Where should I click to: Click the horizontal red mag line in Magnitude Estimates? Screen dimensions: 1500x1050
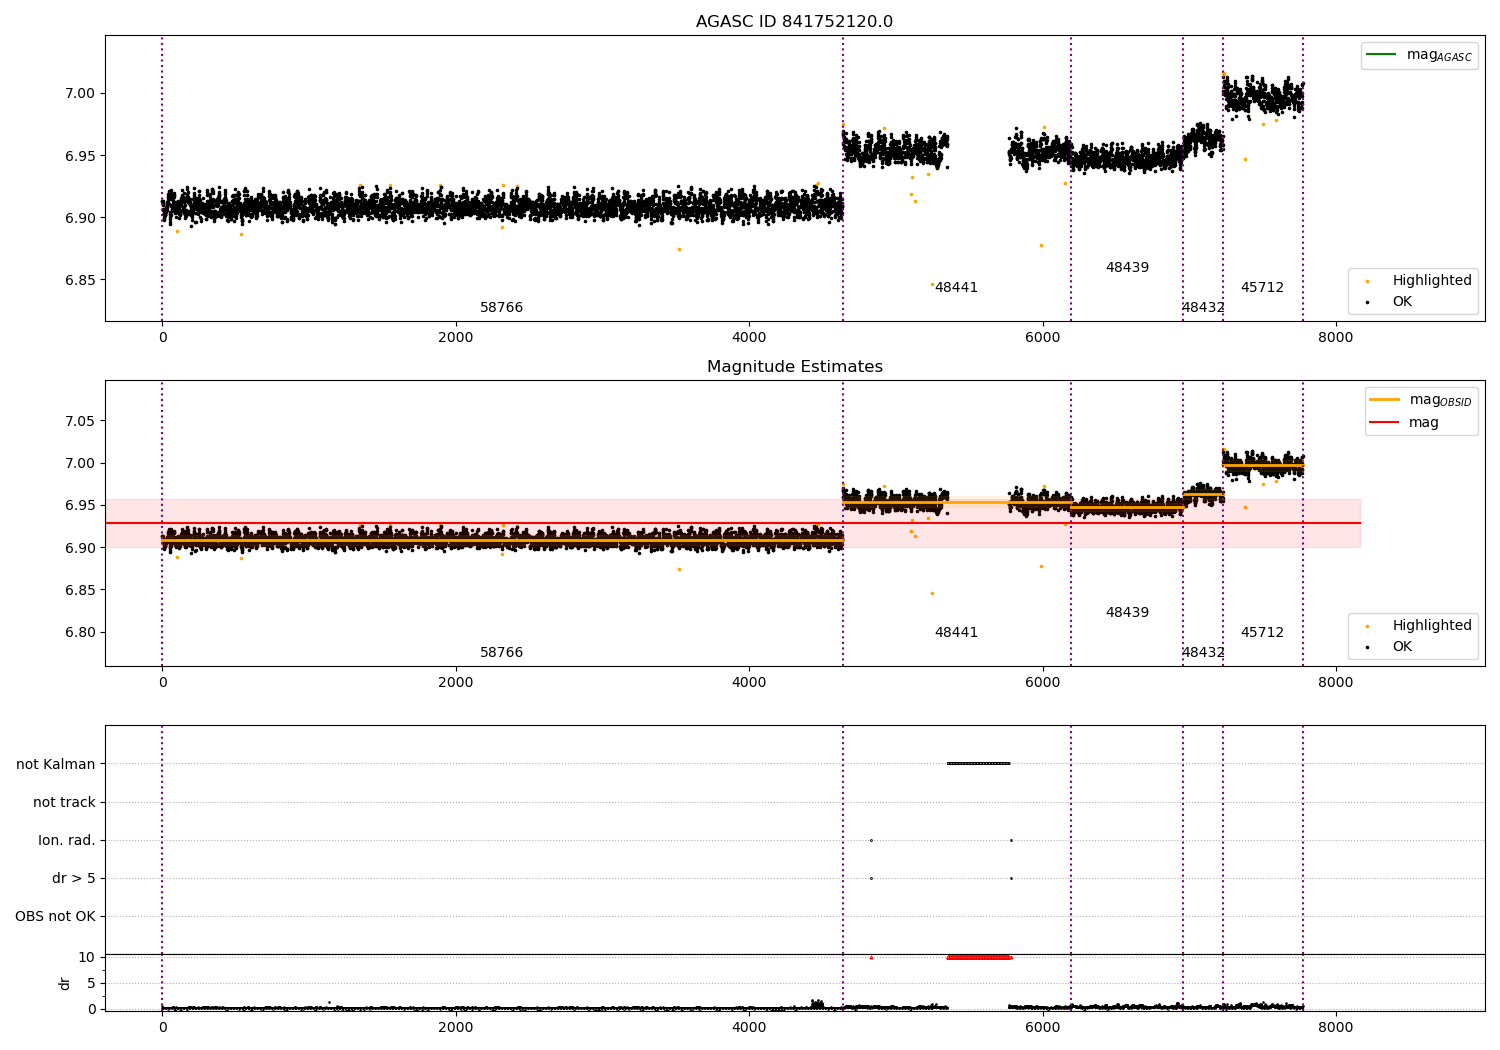pyautogui.click(x=733, y=523)
